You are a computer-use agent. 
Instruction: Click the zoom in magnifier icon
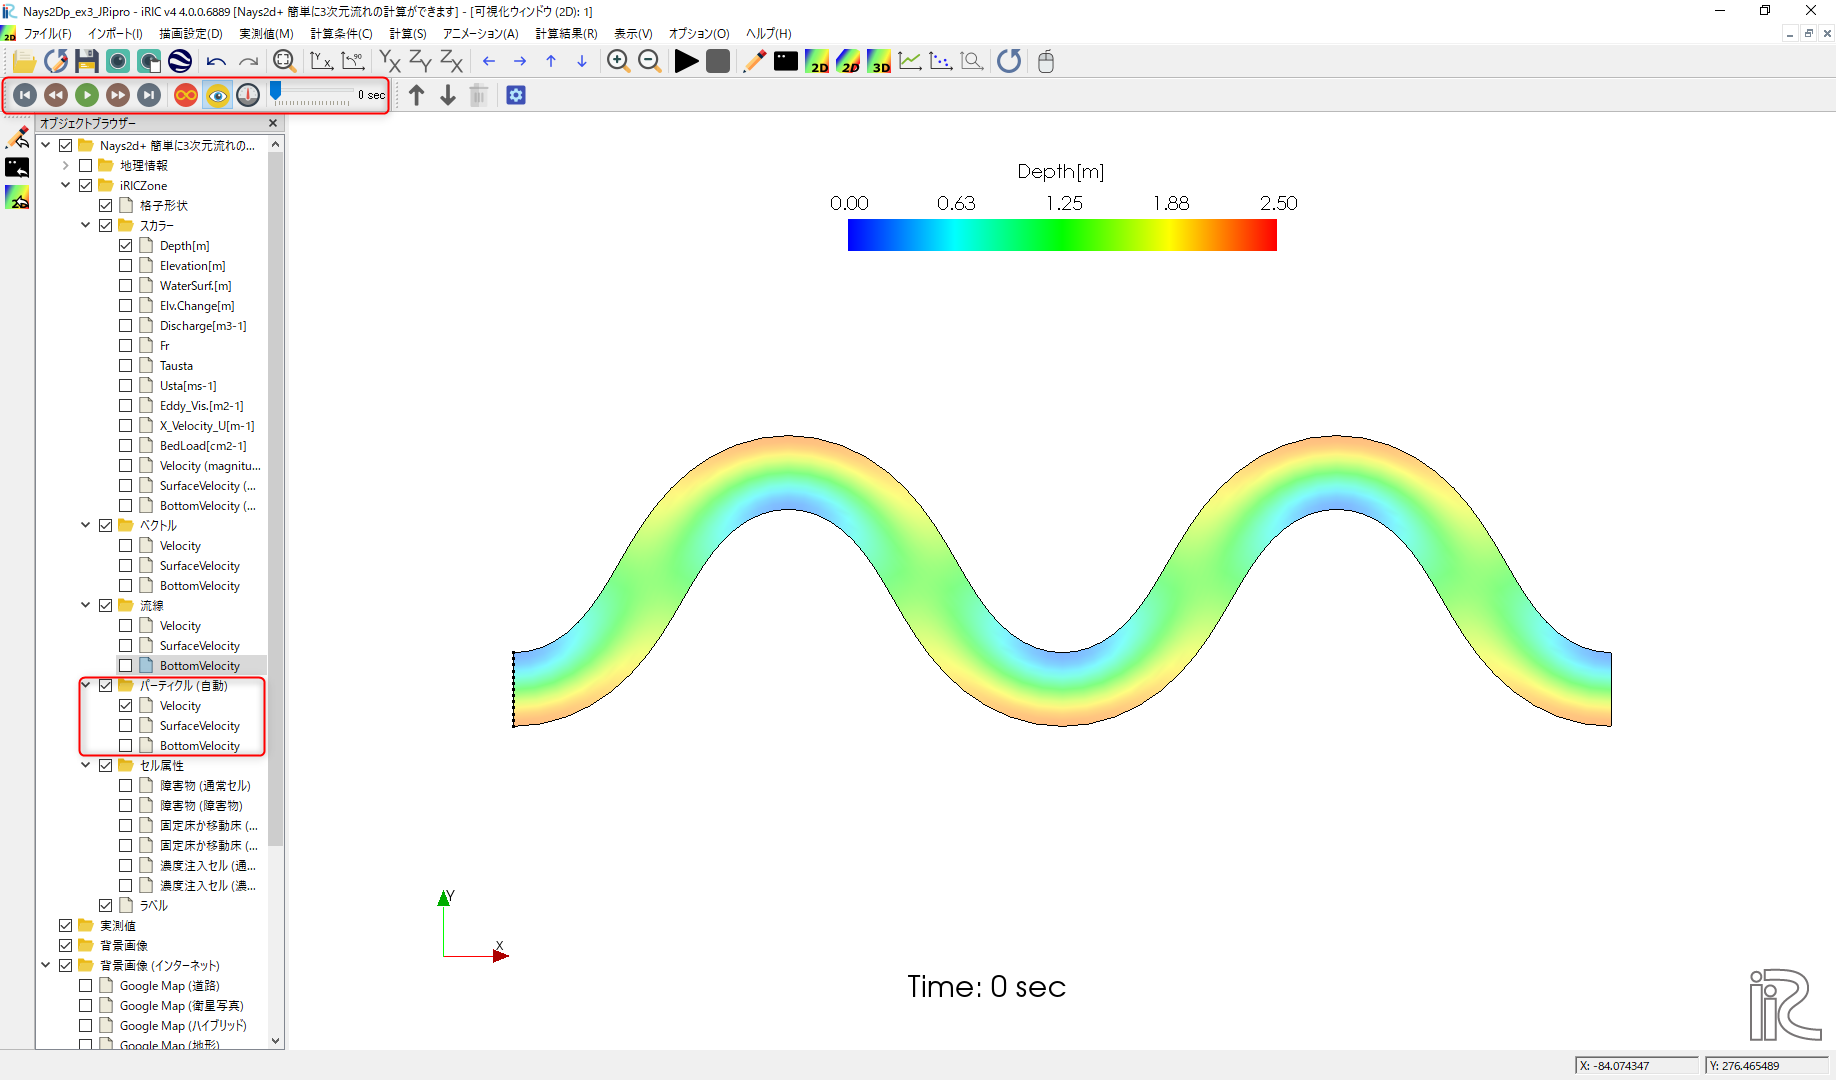pyautogui.click(x=618, y=62)
